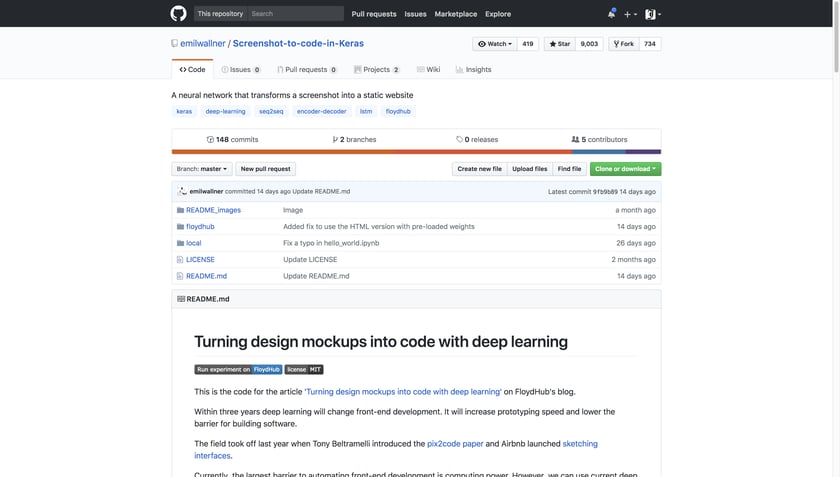
Task: Go to Marketplace in header
Action: tap(455, 14)
